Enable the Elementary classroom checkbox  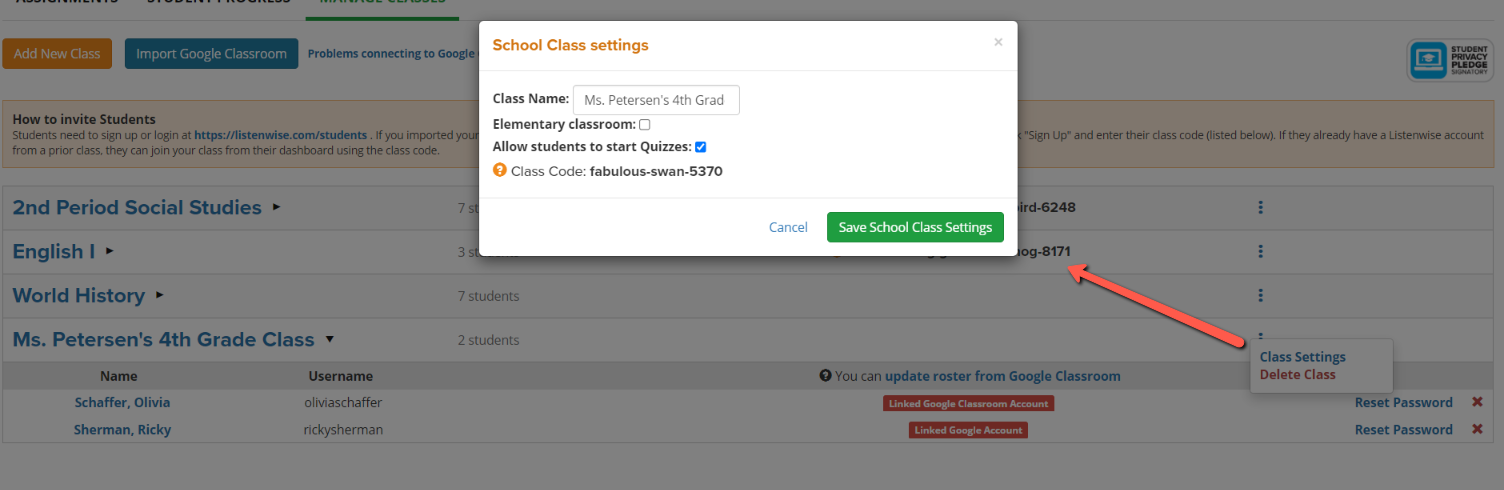[645, 125]
